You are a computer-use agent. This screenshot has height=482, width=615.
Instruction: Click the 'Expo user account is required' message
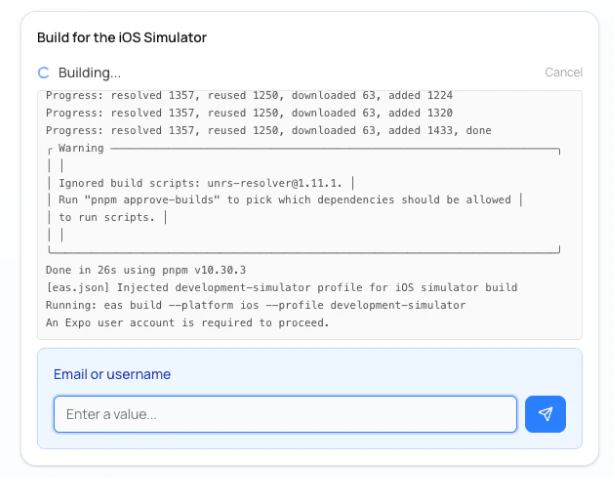[x=188, y=322]
